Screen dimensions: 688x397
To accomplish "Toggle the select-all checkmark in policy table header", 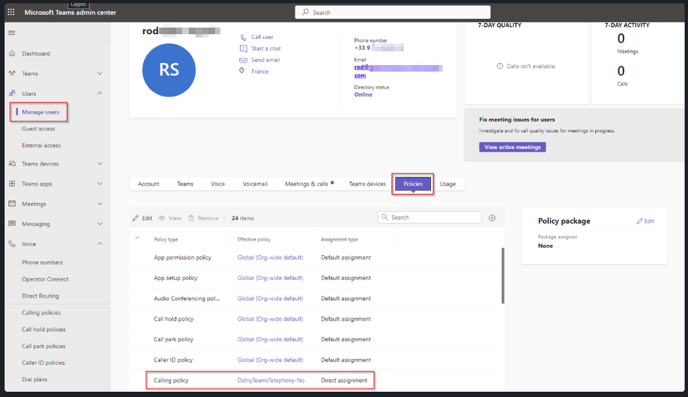I will click(x=137, y=238).
